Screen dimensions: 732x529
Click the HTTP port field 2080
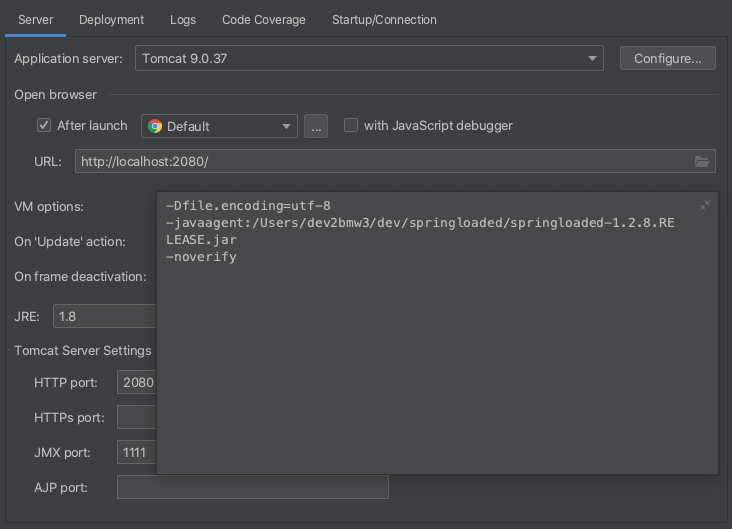coord(137,382)
